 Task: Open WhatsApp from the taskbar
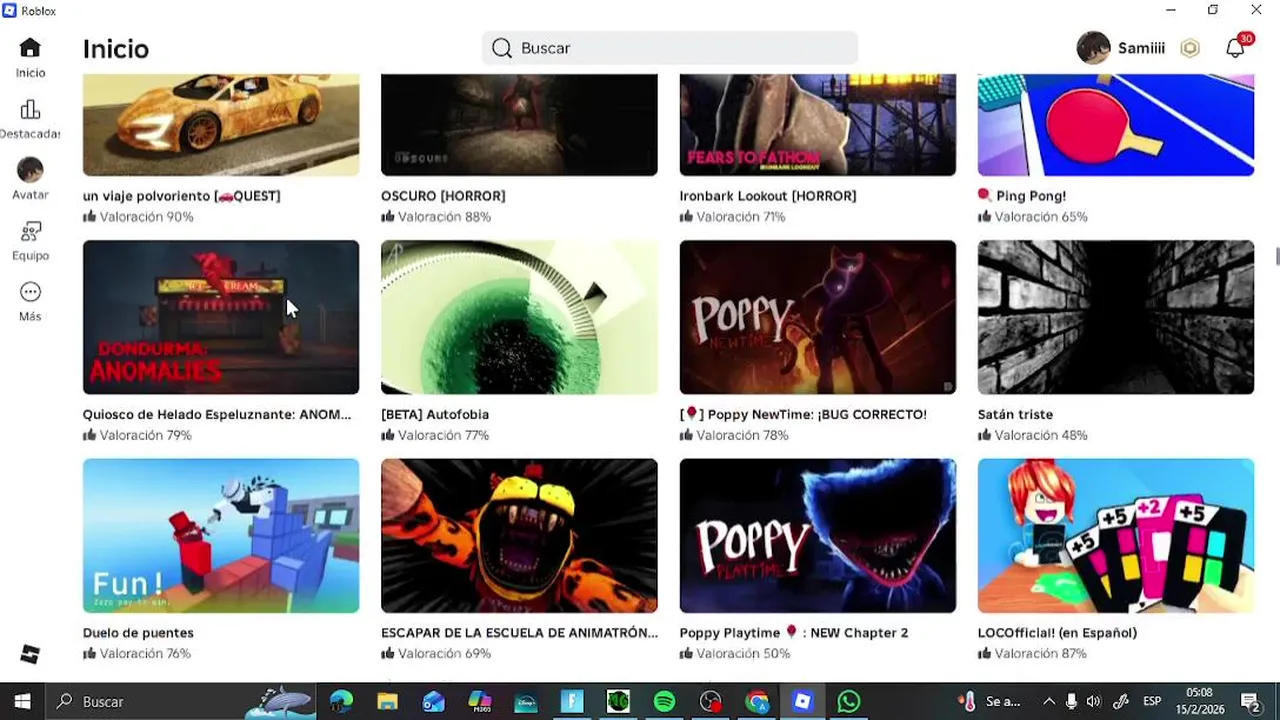tap(849, 702)
